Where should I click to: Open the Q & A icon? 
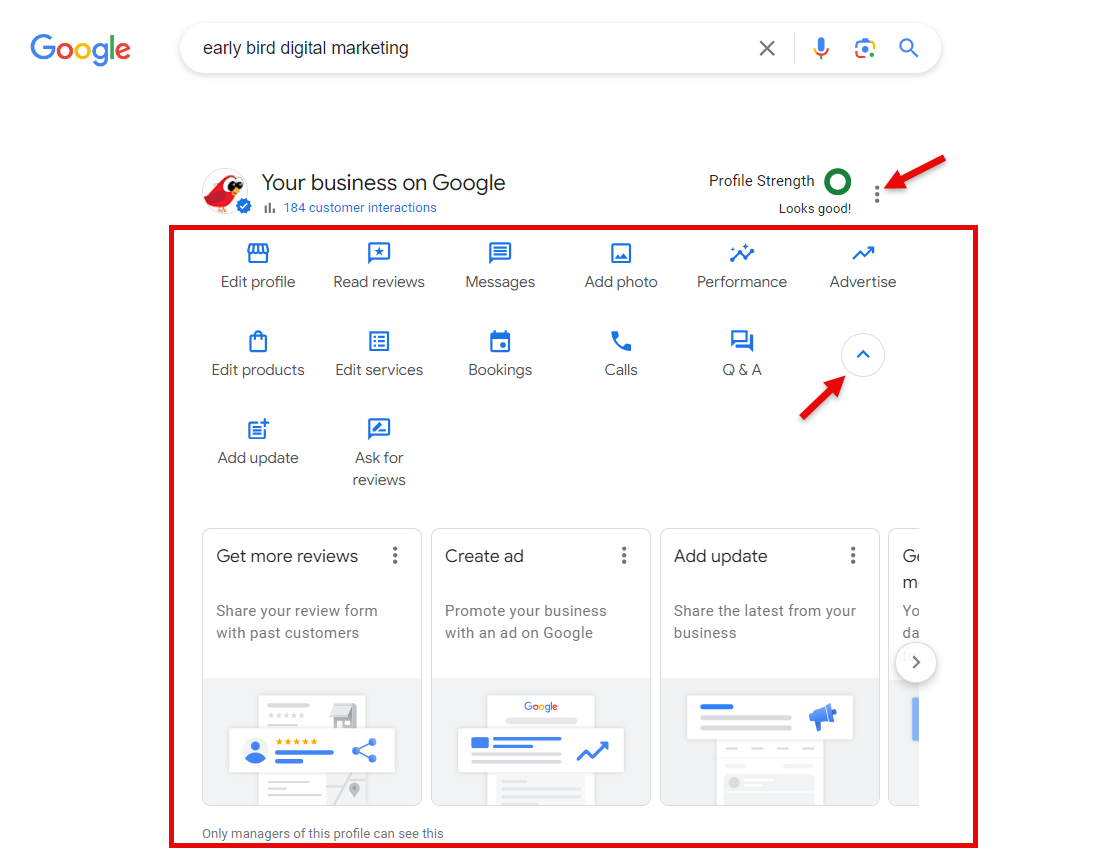tap(742, 342)
